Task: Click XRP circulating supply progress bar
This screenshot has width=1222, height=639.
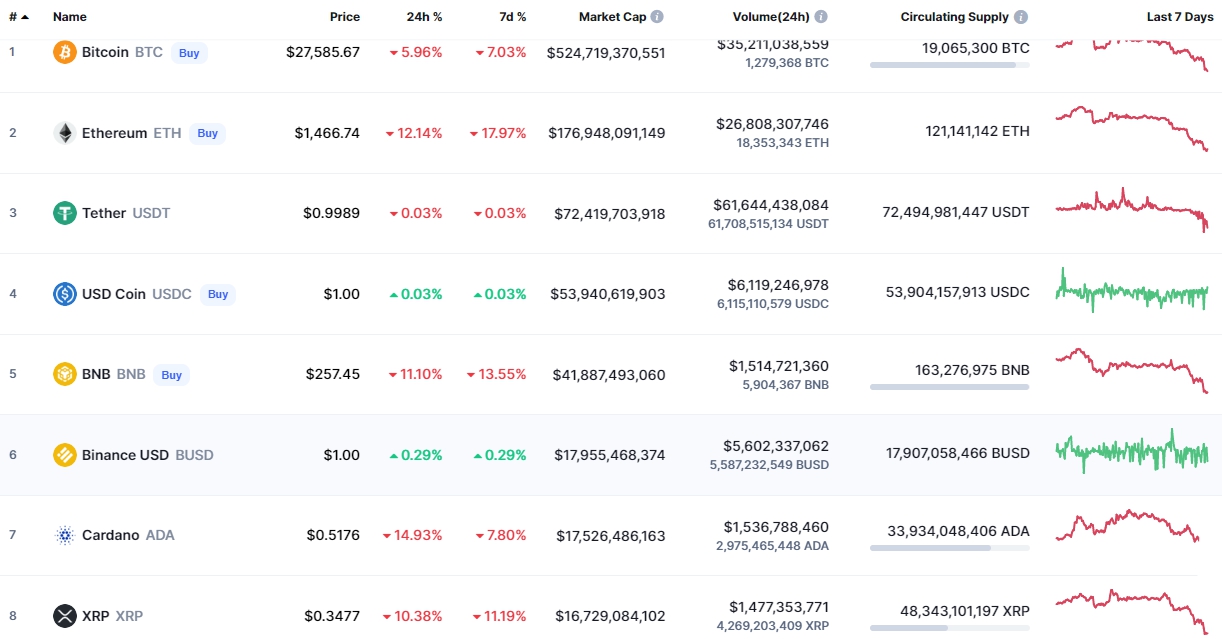Action: point(949,628)
